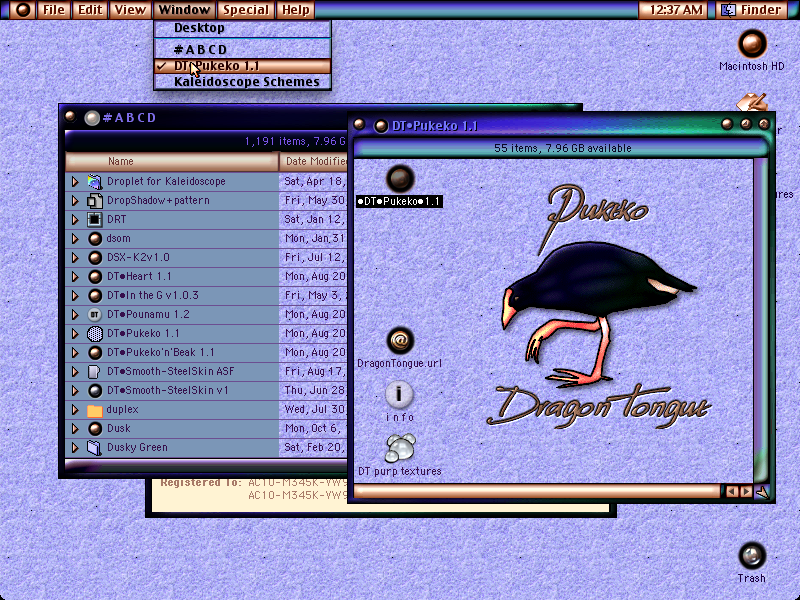Expand the dsom row

[x=75, y=238]
